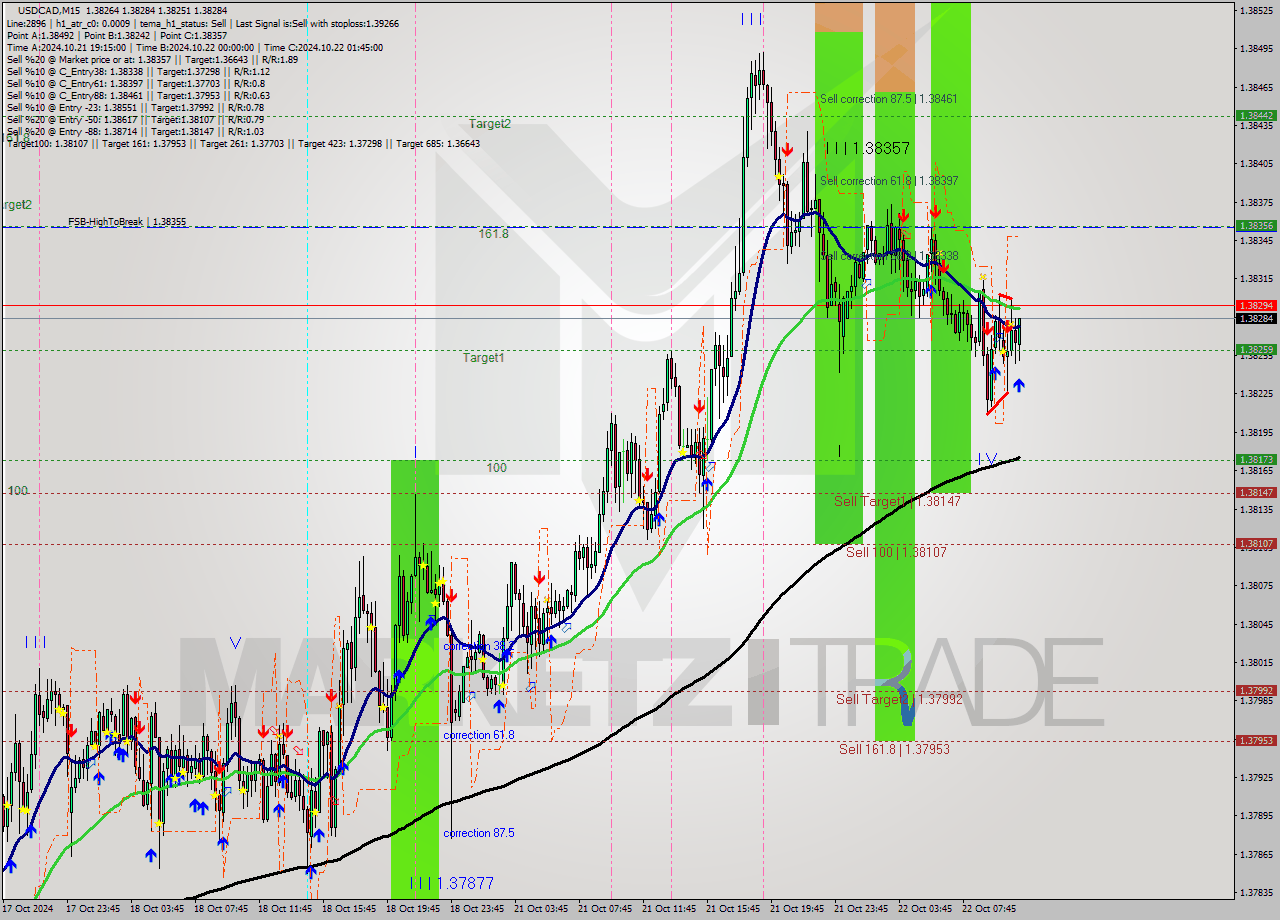Click red price tag 1.37992 on axis
The image size is (1280, 920).
(x=1256, y=690)
